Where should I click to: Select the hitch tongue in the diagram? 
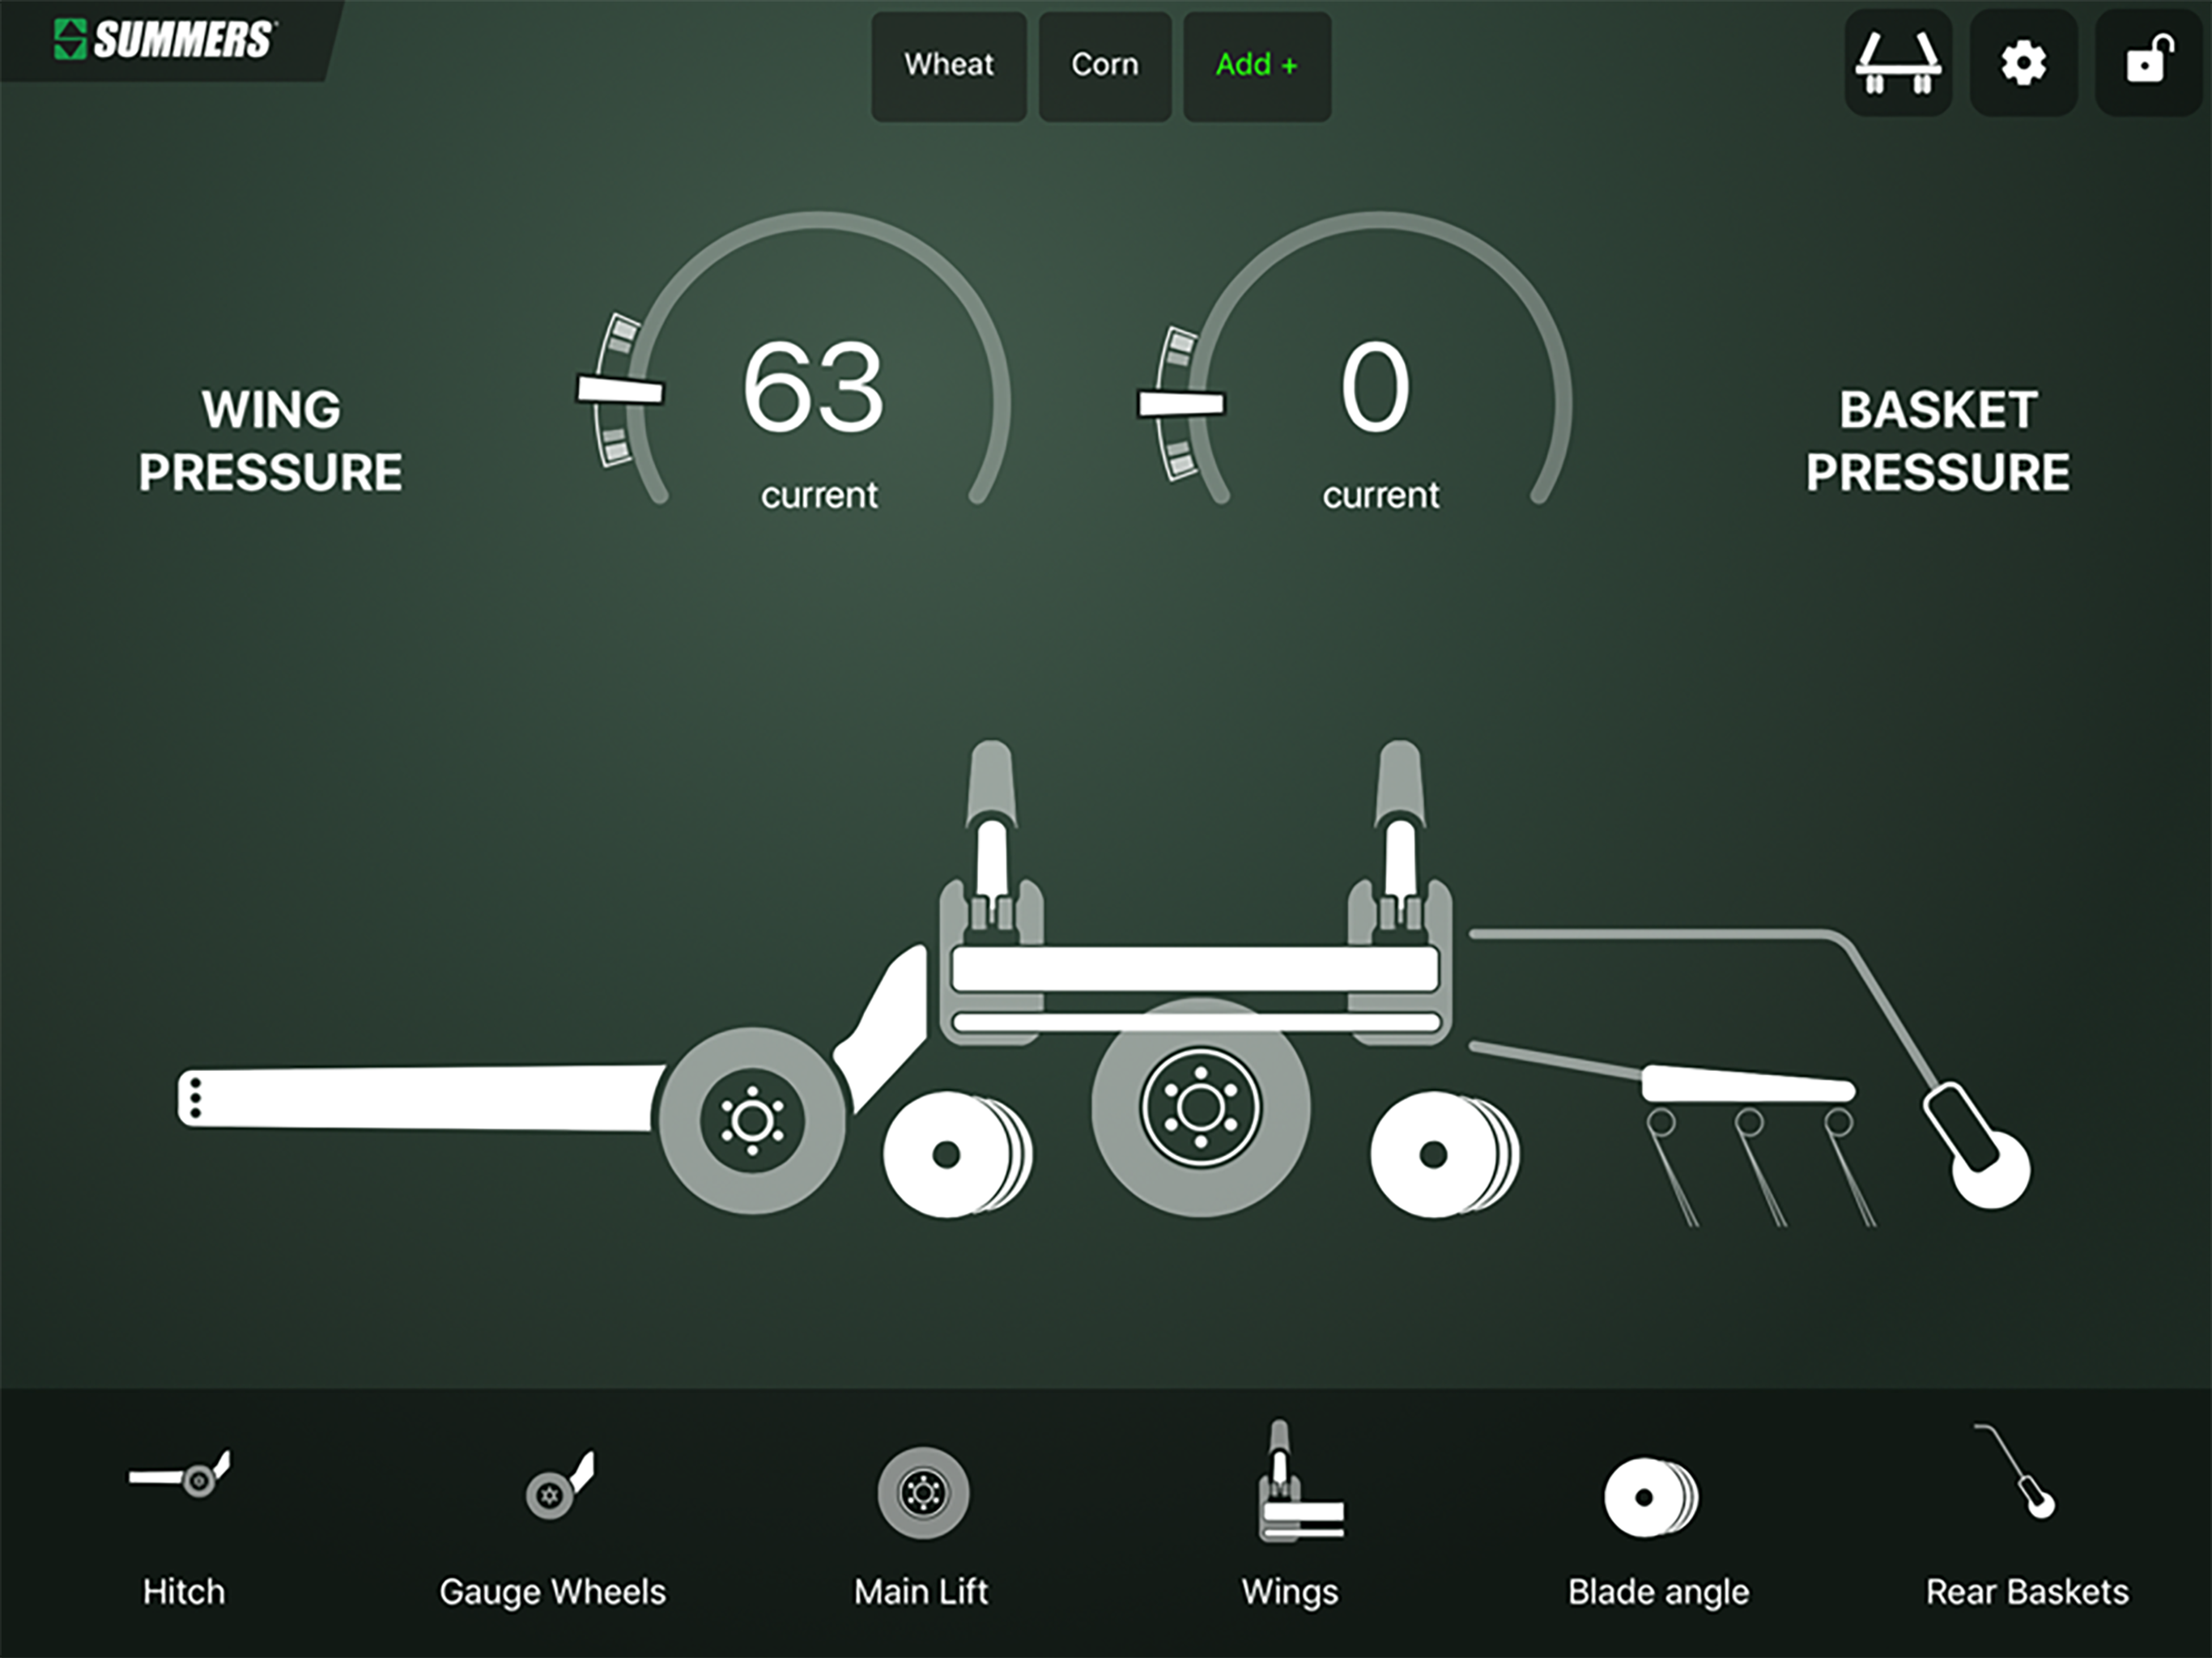tap(420, 1098)
